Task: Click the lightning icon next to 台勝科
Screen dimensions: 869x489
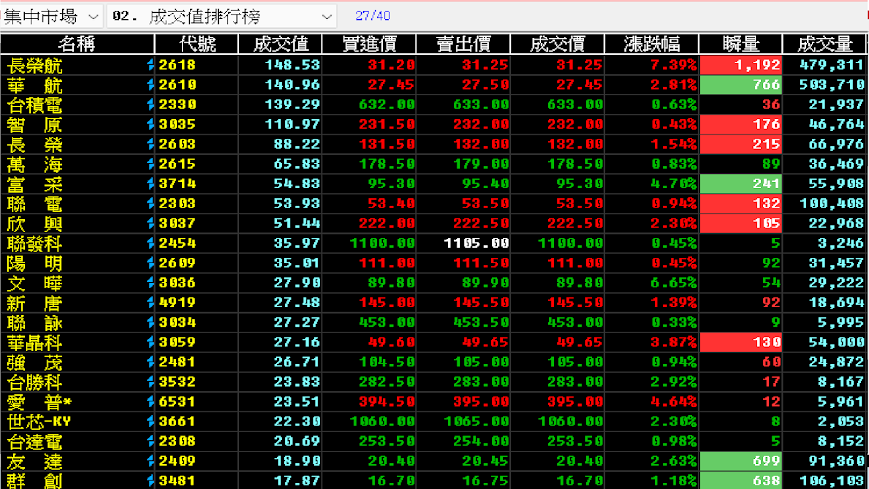Action: (150, 382)
